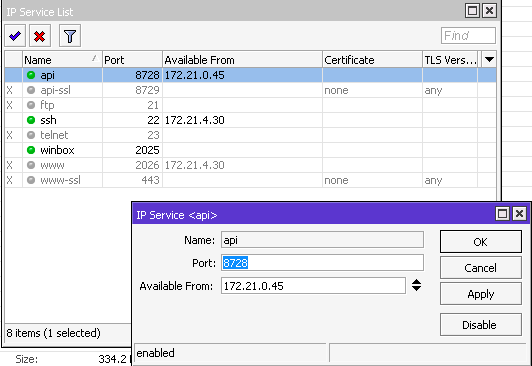This screenshot has height=366, width=532.
Task: Click the gray status dot for ftp
Action: pos(31,105)
